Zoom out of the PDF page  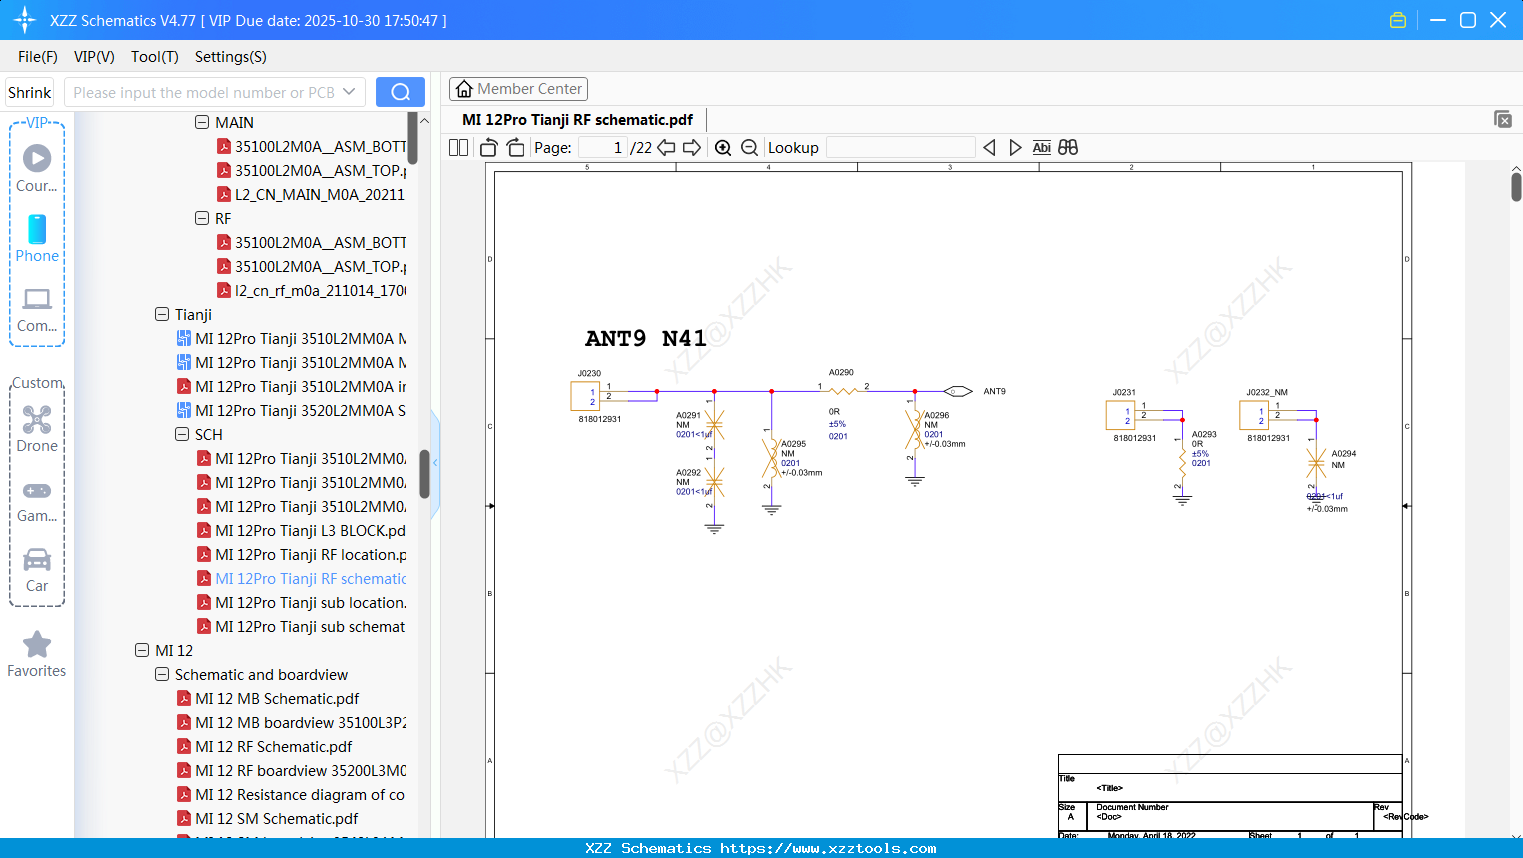point(748,147)
